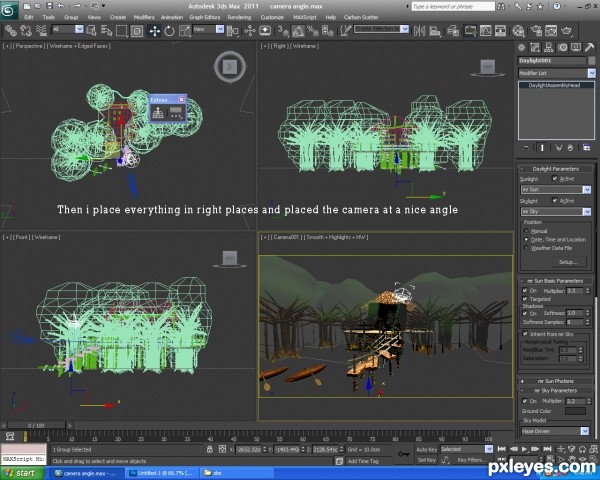
Task: Click the Render Production teapot icon
Action: click(x=566, y=31)
